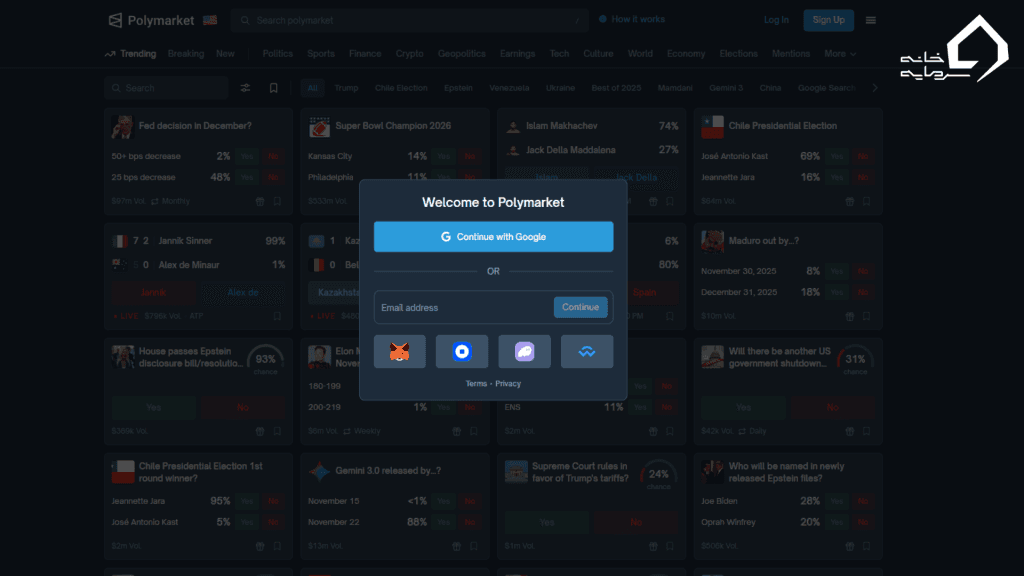Select Yes on House passes Epstein bill
Viewport: 1024px width, 576px height.
pyautogui.click(x=154, y=407)
